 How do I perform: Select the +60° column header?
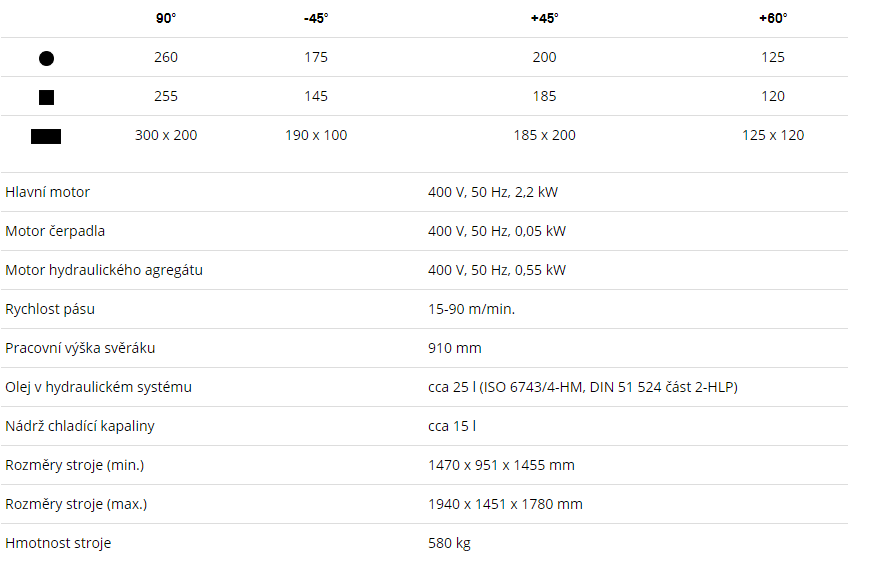[x=773, y=18]
